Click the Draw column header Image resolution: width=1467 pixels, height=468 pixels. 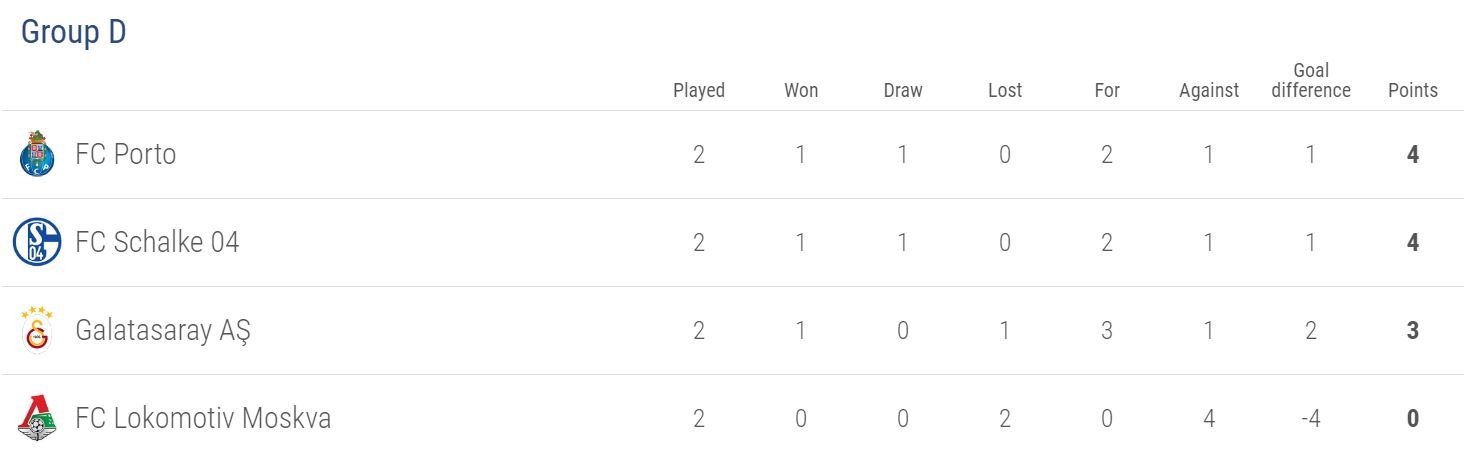coord(903,90)
